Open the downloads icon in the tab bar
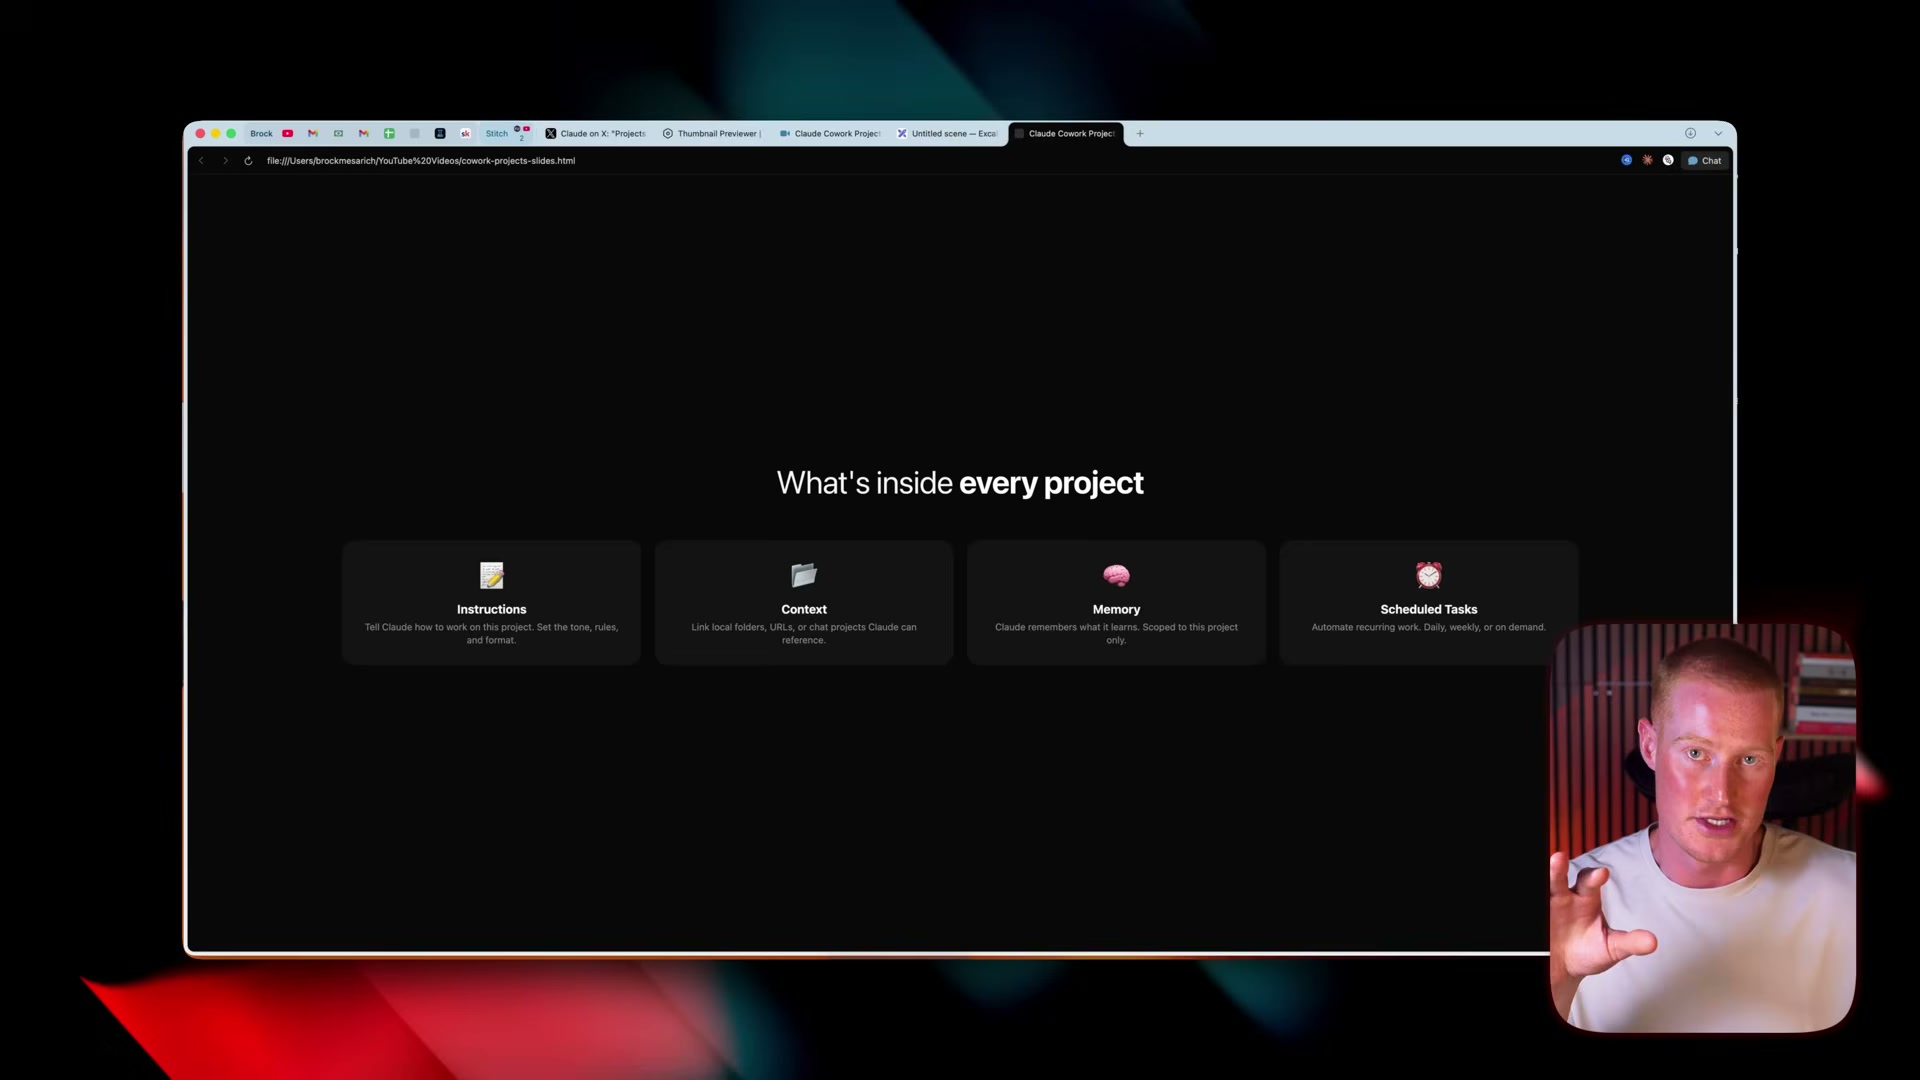The width and height of the screenshot is (1920, 1080). point(1690,133)
